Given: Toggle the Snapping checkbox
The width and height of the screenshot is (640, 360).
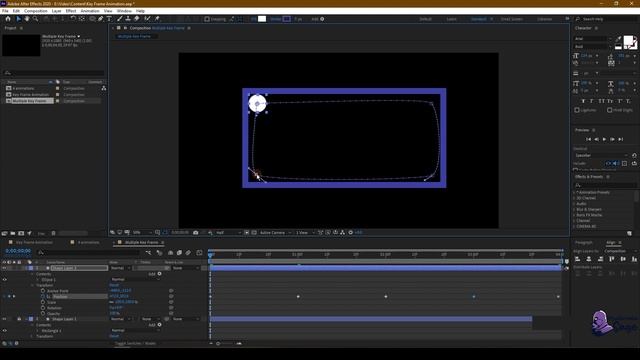Looking at the screenshot, I should click(x=207, y=19).
